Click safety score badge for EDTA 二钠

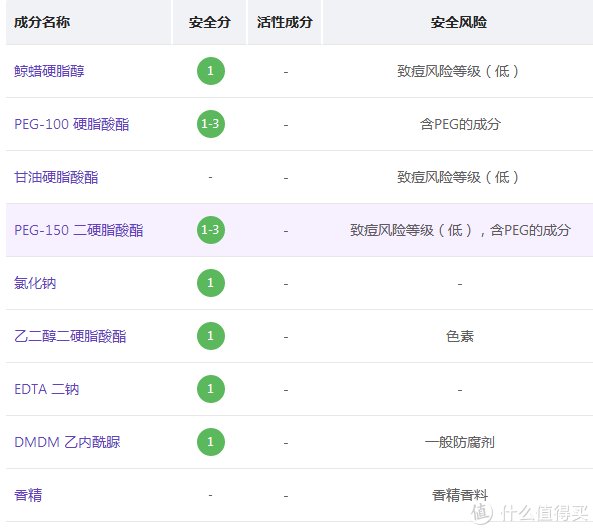click(x=211, y=389)
